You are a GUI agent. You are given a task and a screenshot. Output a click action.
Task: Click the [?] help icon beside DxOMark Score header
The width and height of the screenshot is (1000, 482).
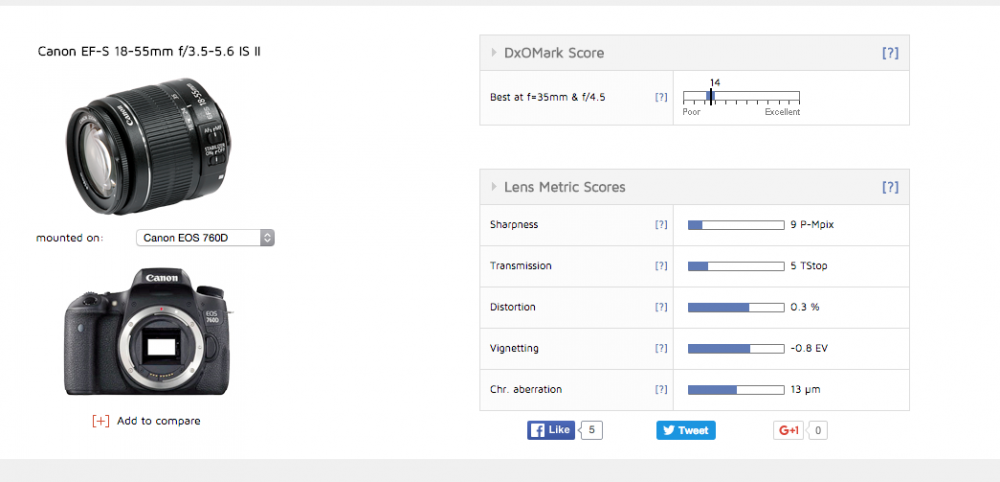[x=890, y=53]
